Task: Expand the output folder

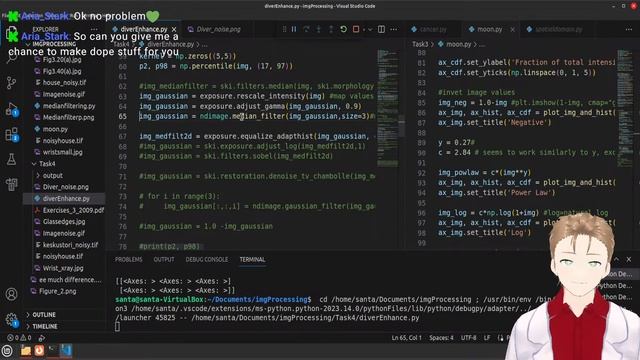Action: coord(53,176)
